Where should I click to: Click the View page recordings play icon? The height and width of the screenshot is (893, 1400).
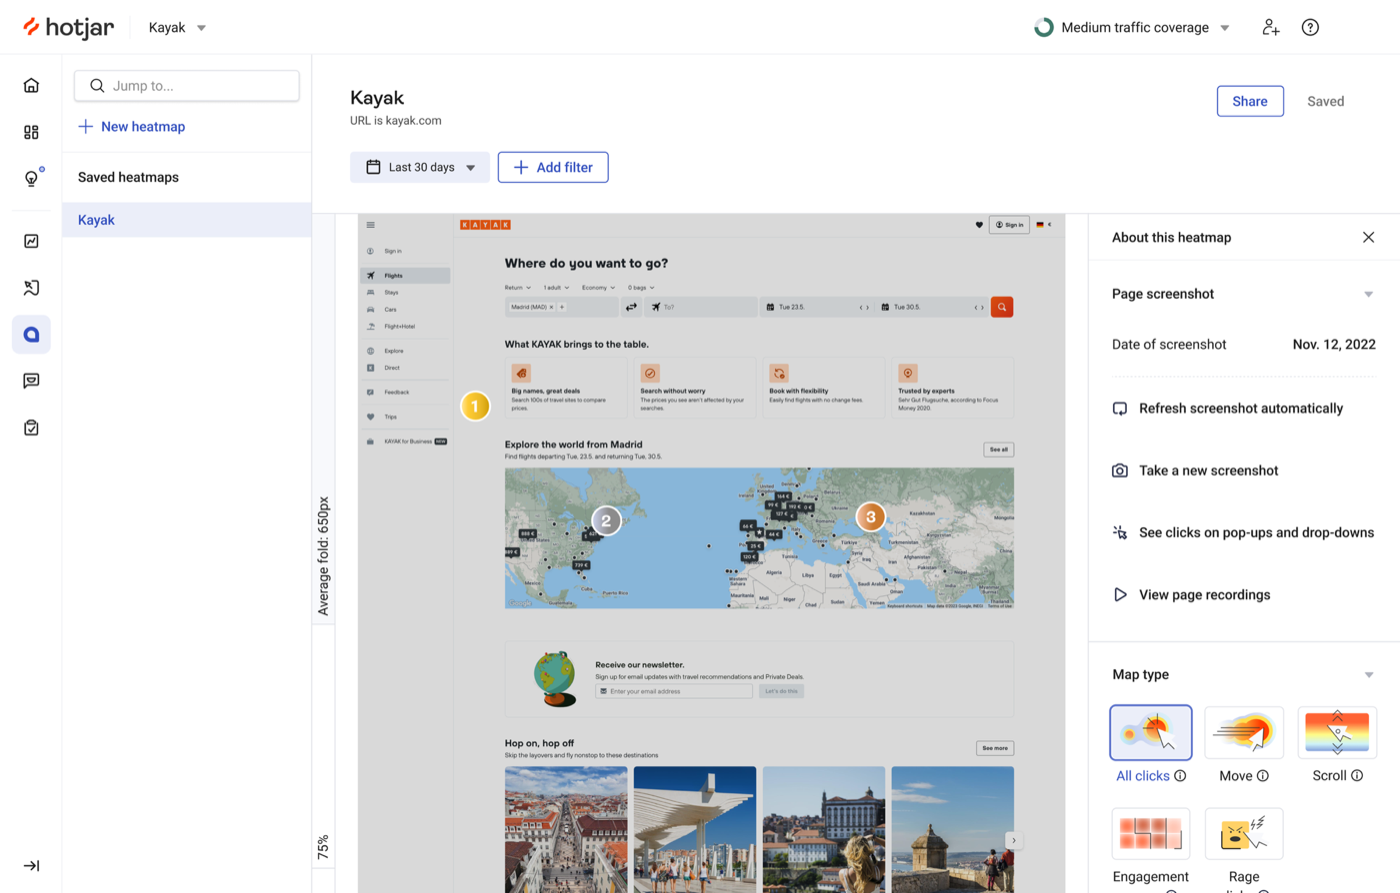tap(1120, 594)
